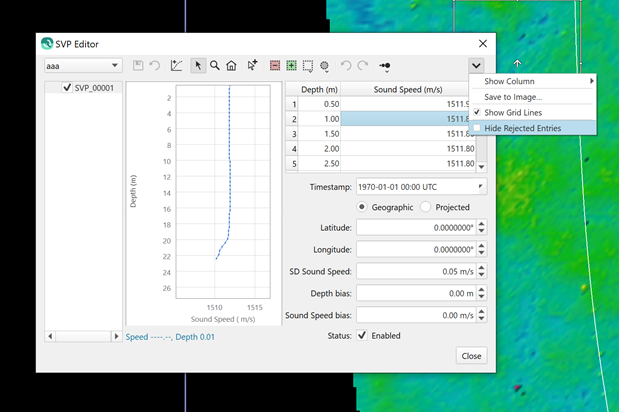The width and height of the screenshot is (619, 412).
Task: Enable Hide Rejected Entries option
Action: (x=522, y=128)
